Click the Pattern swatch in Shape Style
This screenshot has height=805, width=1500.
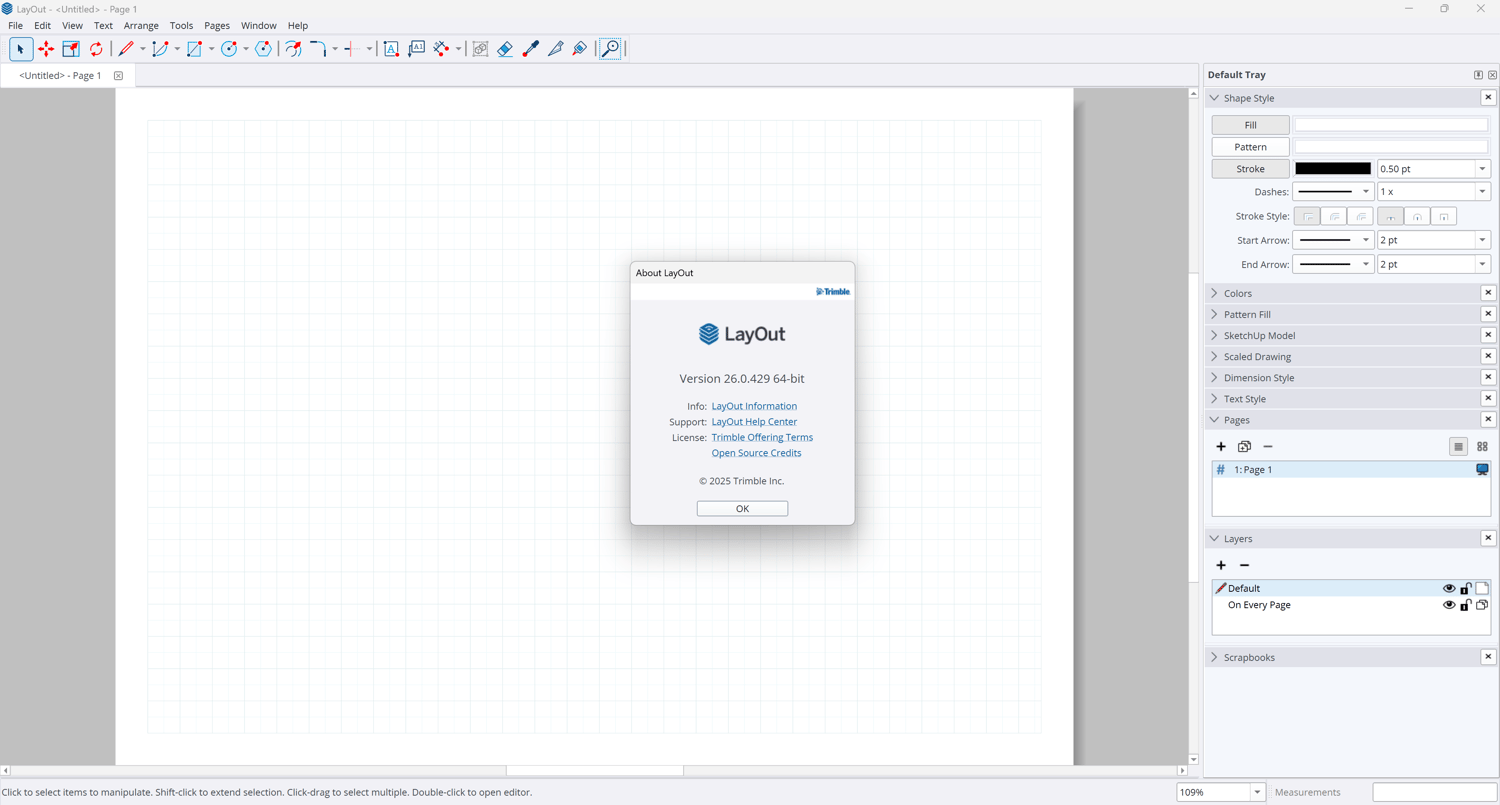tap(1391, 147)
